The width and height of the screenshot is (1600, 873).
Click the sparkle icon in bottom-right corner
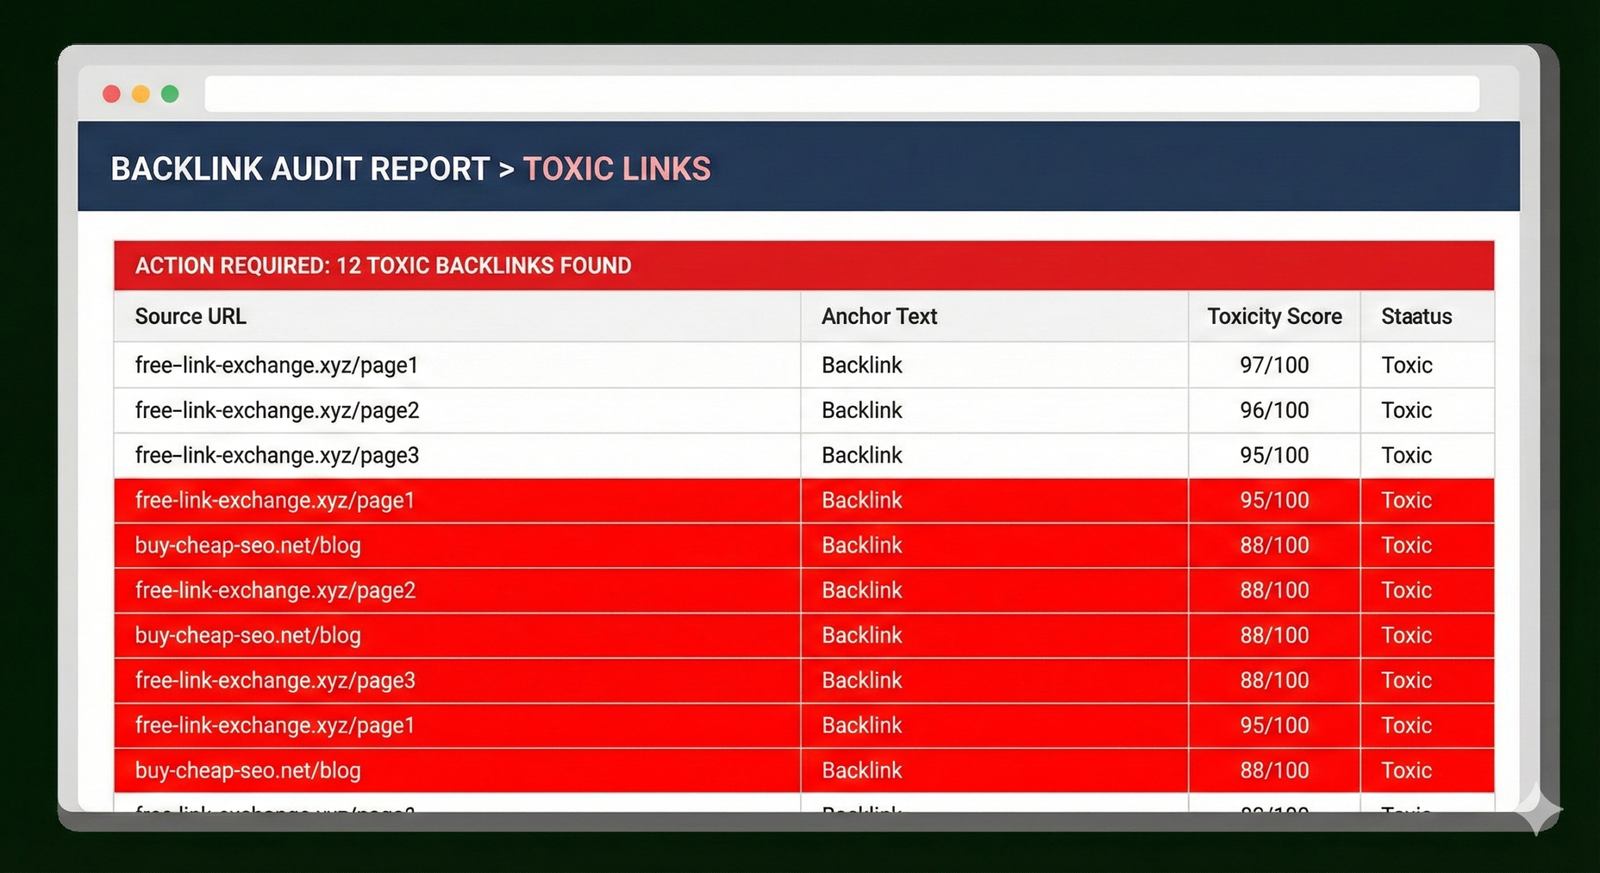(x=1538, y=809)
